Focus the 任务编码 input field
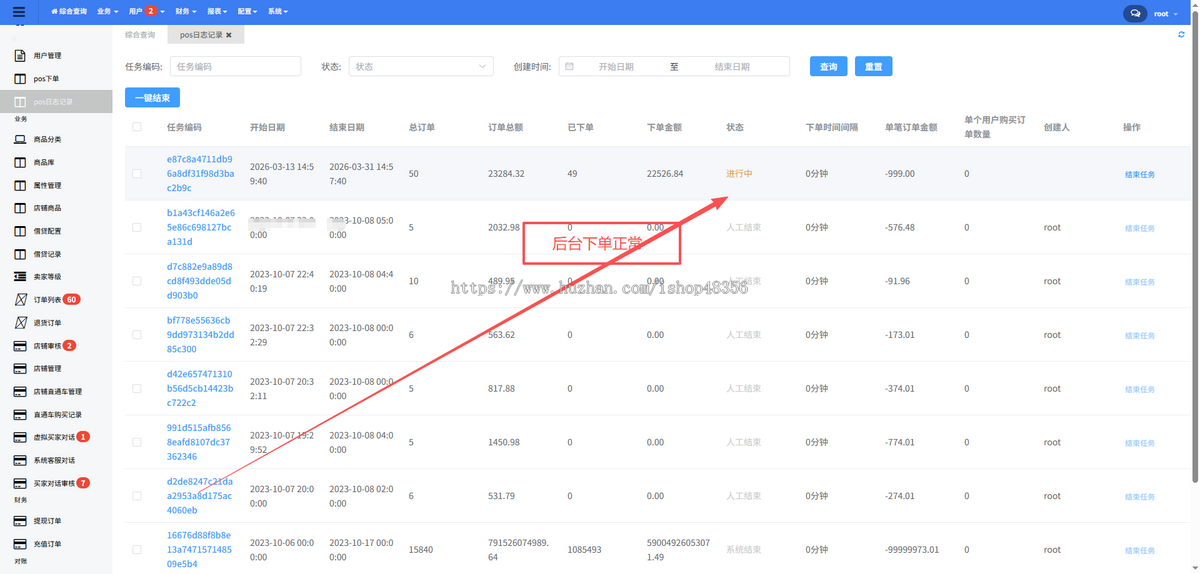 pos(235,66)
